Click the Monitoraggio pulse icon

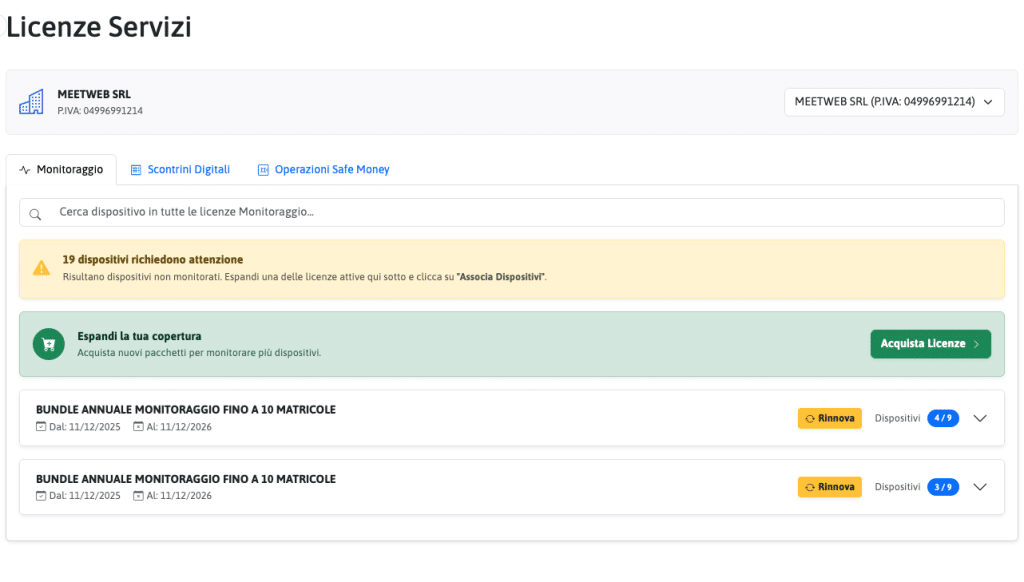coord(25,170)
